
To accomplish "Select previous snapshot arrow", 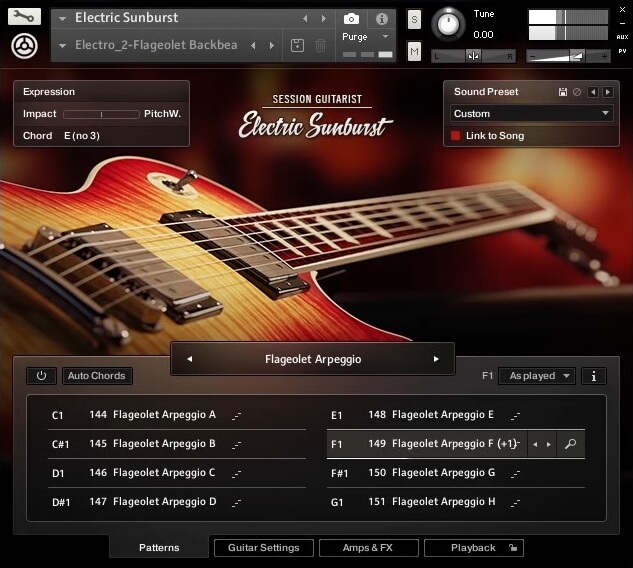I will click(x=253, y=45).
